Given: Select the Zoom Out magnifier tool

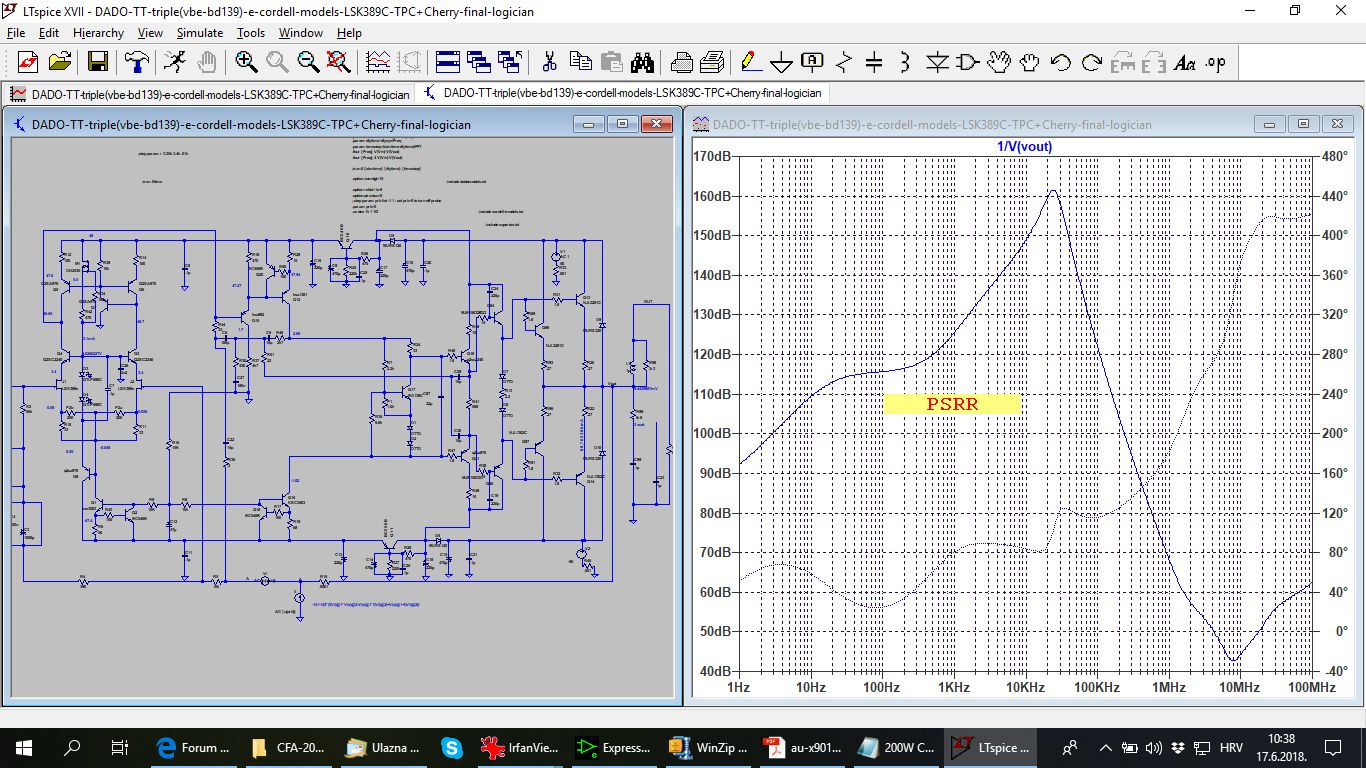Looking at the screenshot, I should 308,62.
